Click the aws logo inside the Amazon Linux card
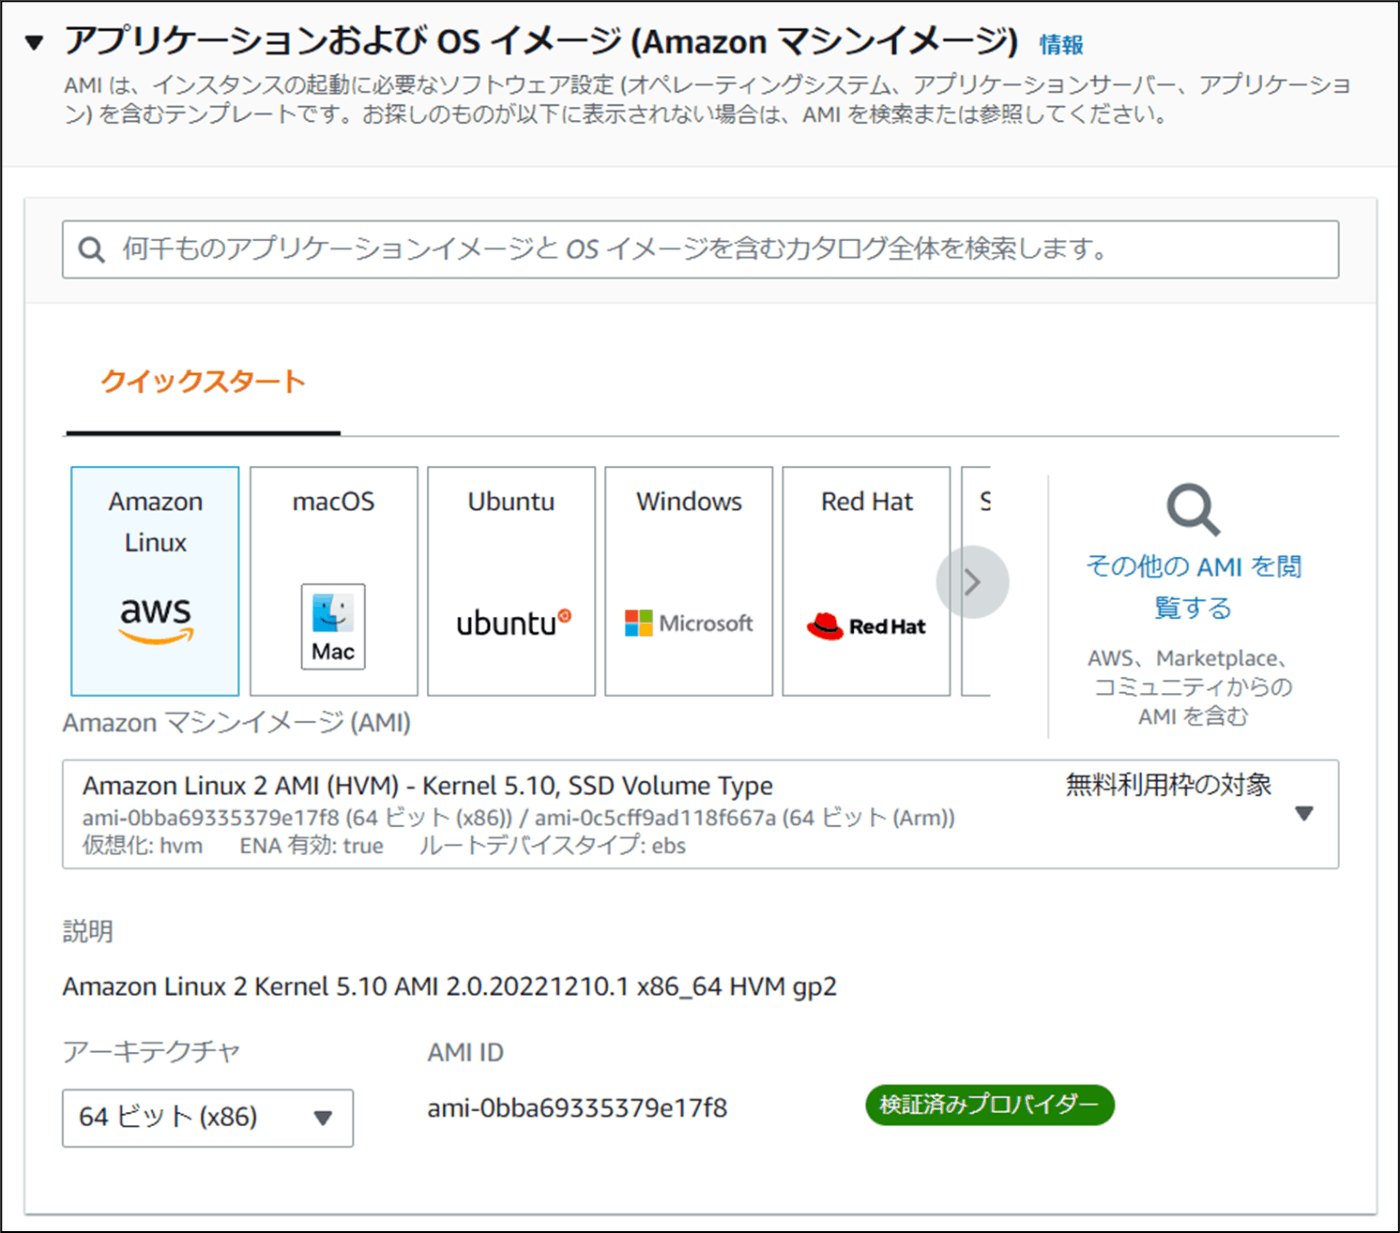Image resolution: width=1400 pixels, height=1233 pixels. pyautogui.click(x=153, y=618)
